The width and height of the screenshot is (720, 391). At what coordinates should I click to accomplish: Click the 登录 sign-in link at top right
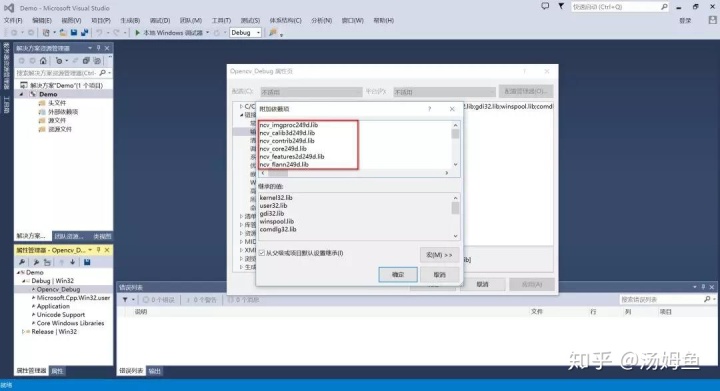coord(685,20)
